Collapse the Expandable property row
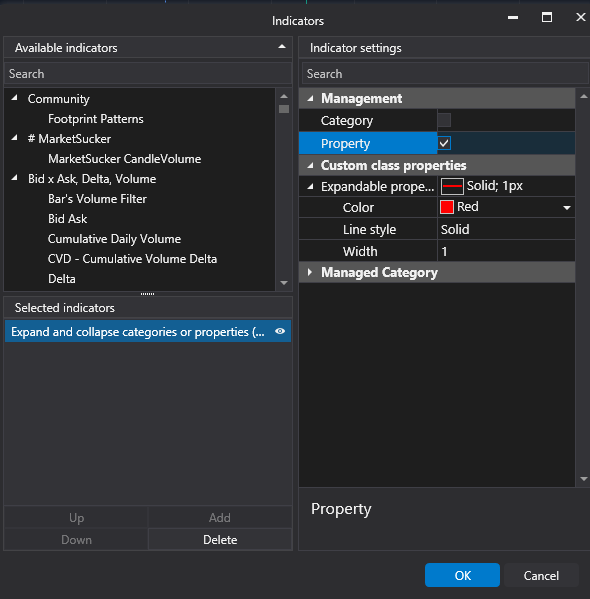Image resolution: width=590 pixels, height=599 pixels. 311,187
